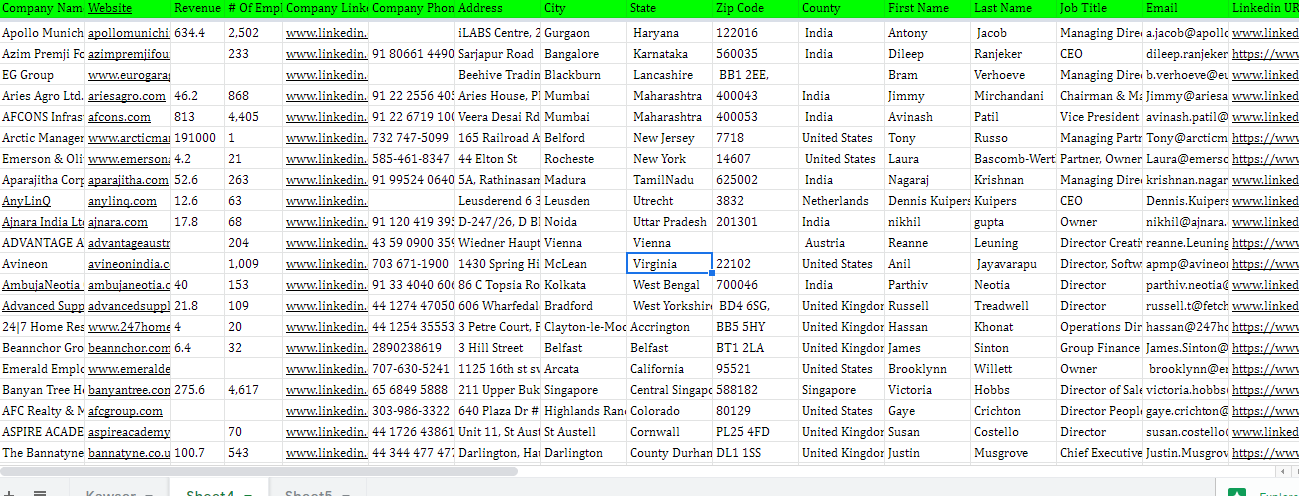Select the selected Virginia state cell

click(x=669, y=264)
